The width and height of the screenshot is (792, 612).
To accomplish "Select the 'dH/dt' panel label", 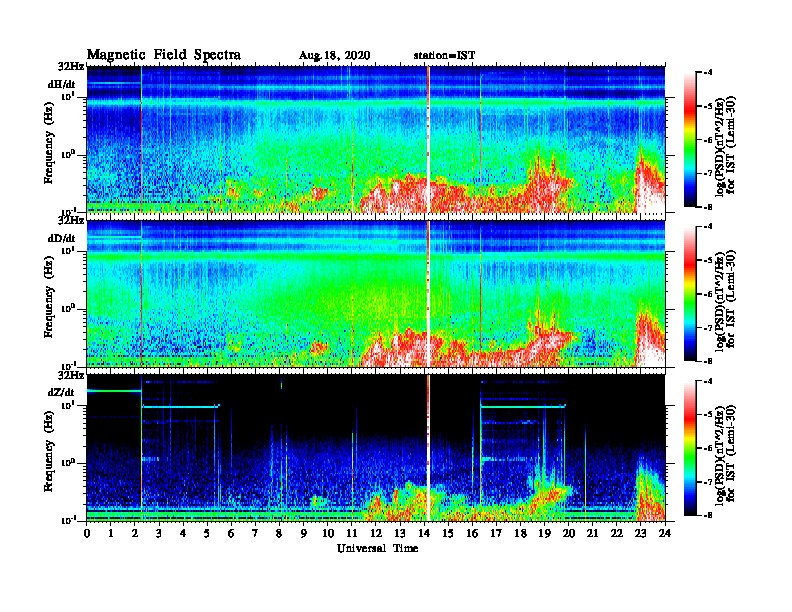I will tap(62, 85).
